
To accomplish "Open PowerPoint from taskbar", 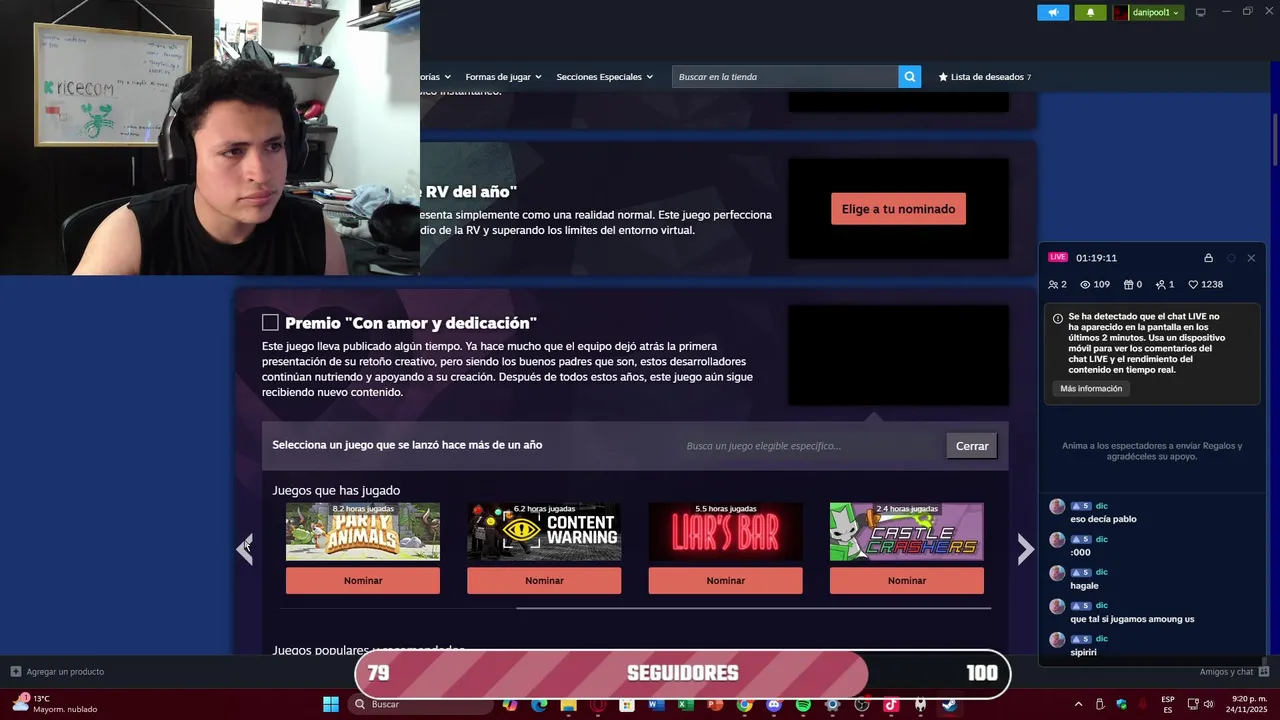I will click(715, 704).
